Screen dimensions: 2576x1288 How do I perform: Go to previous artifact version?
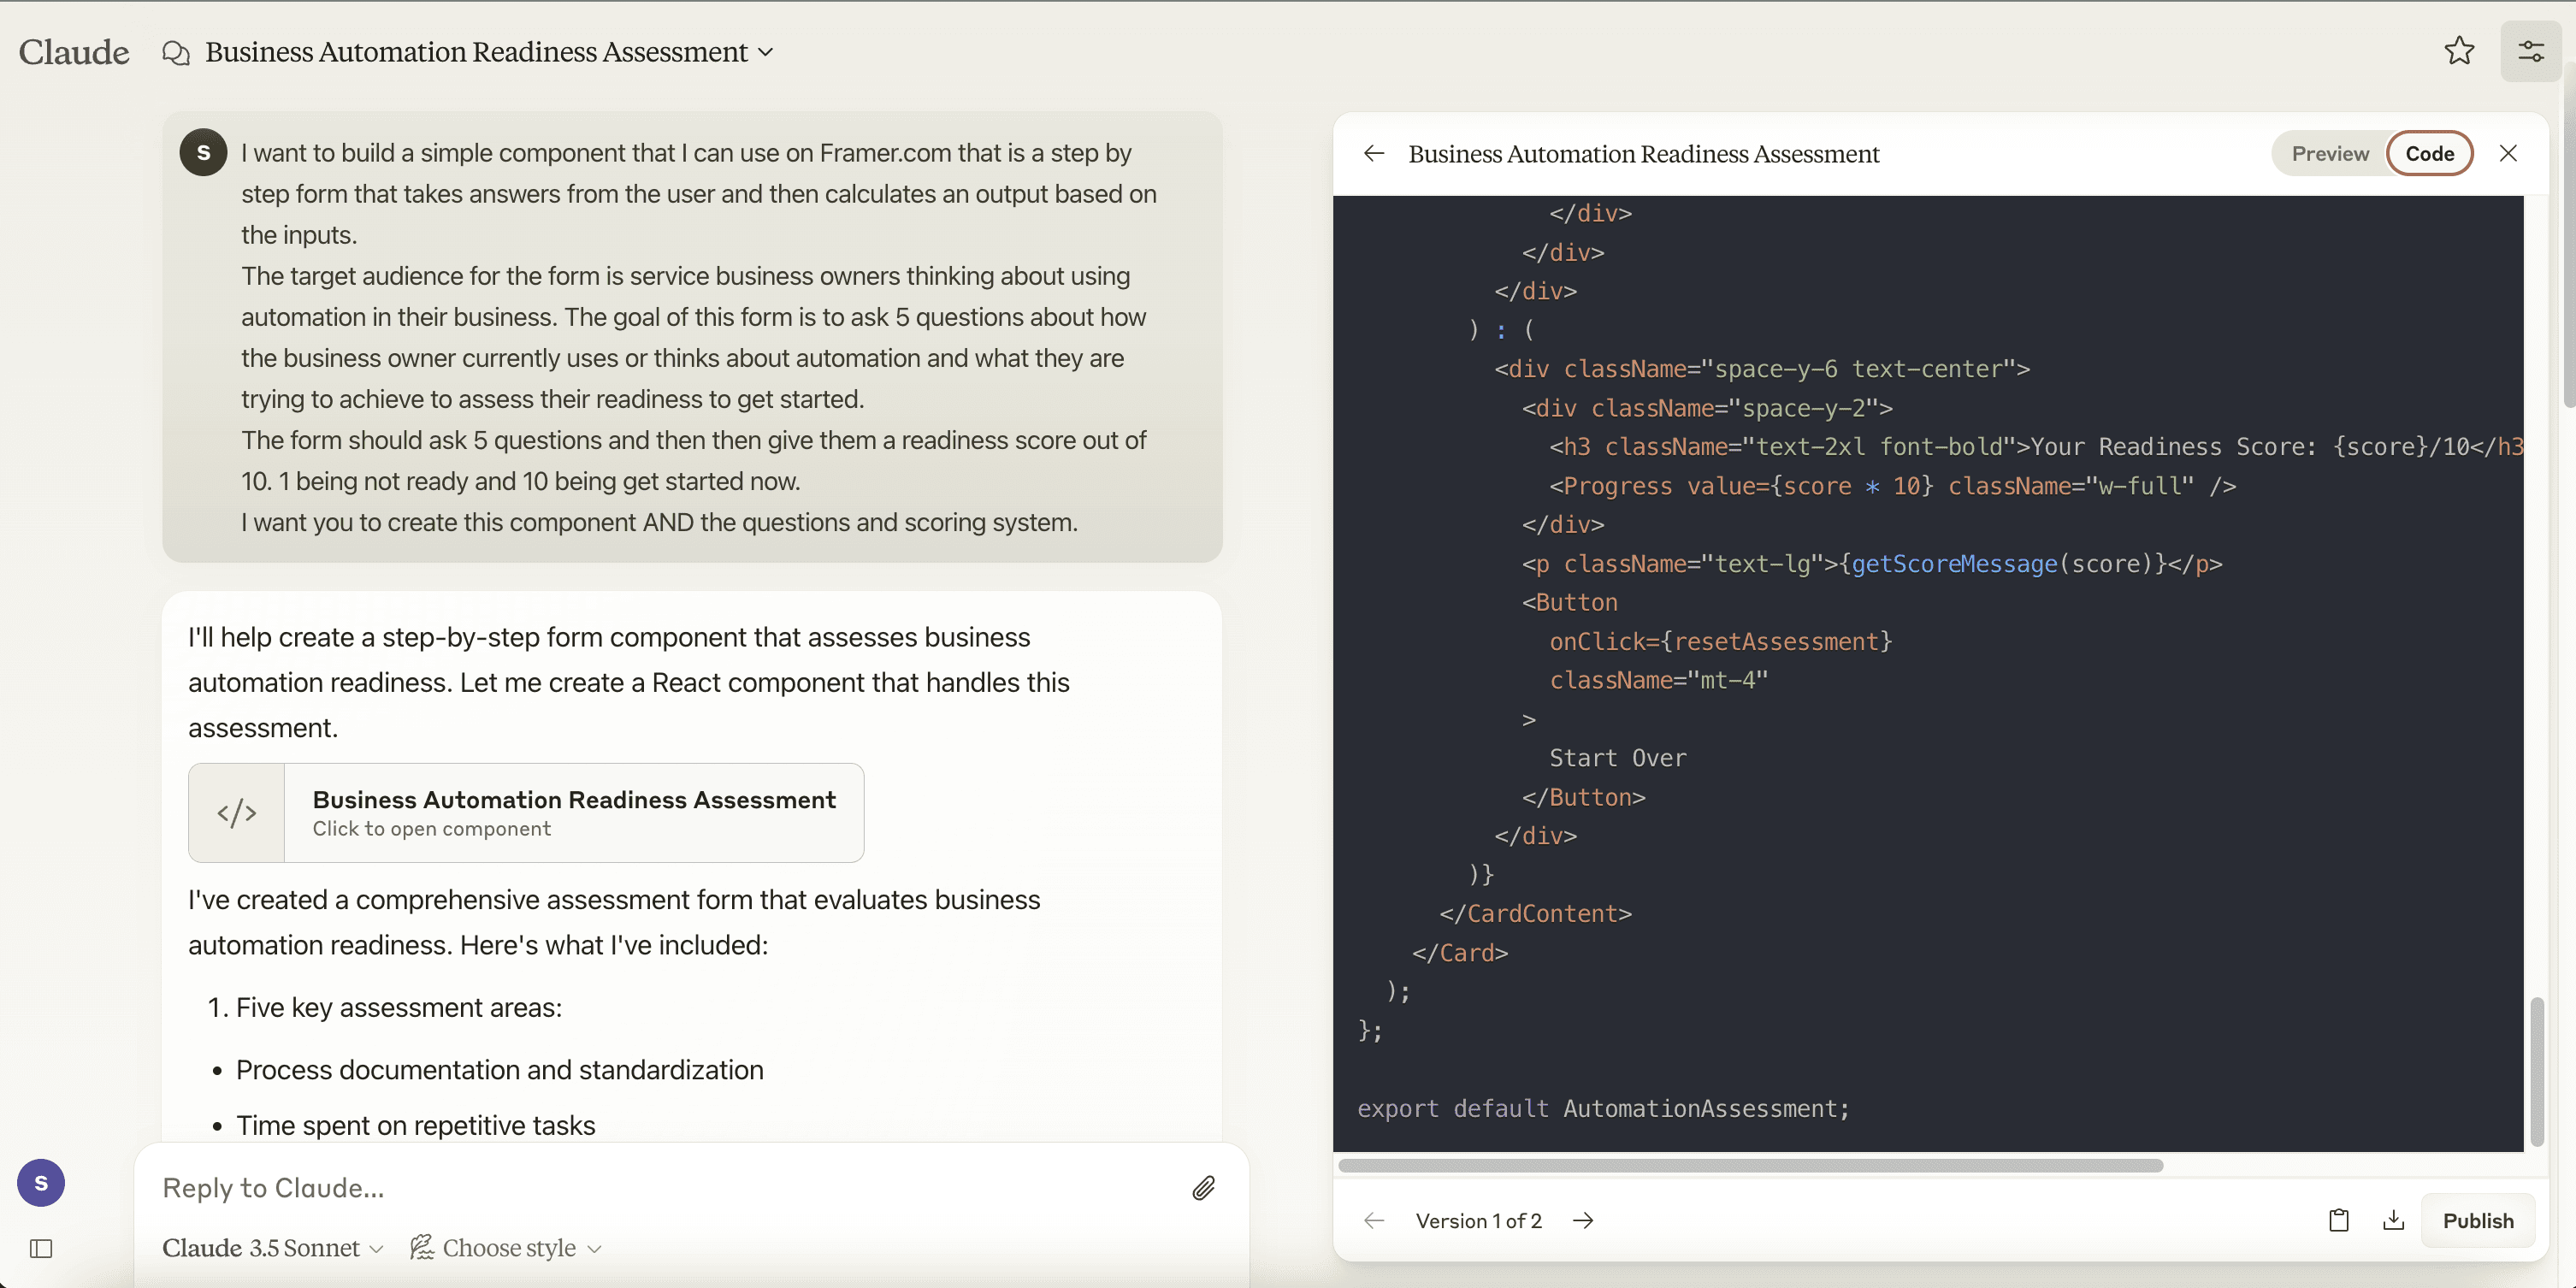1374,1220
